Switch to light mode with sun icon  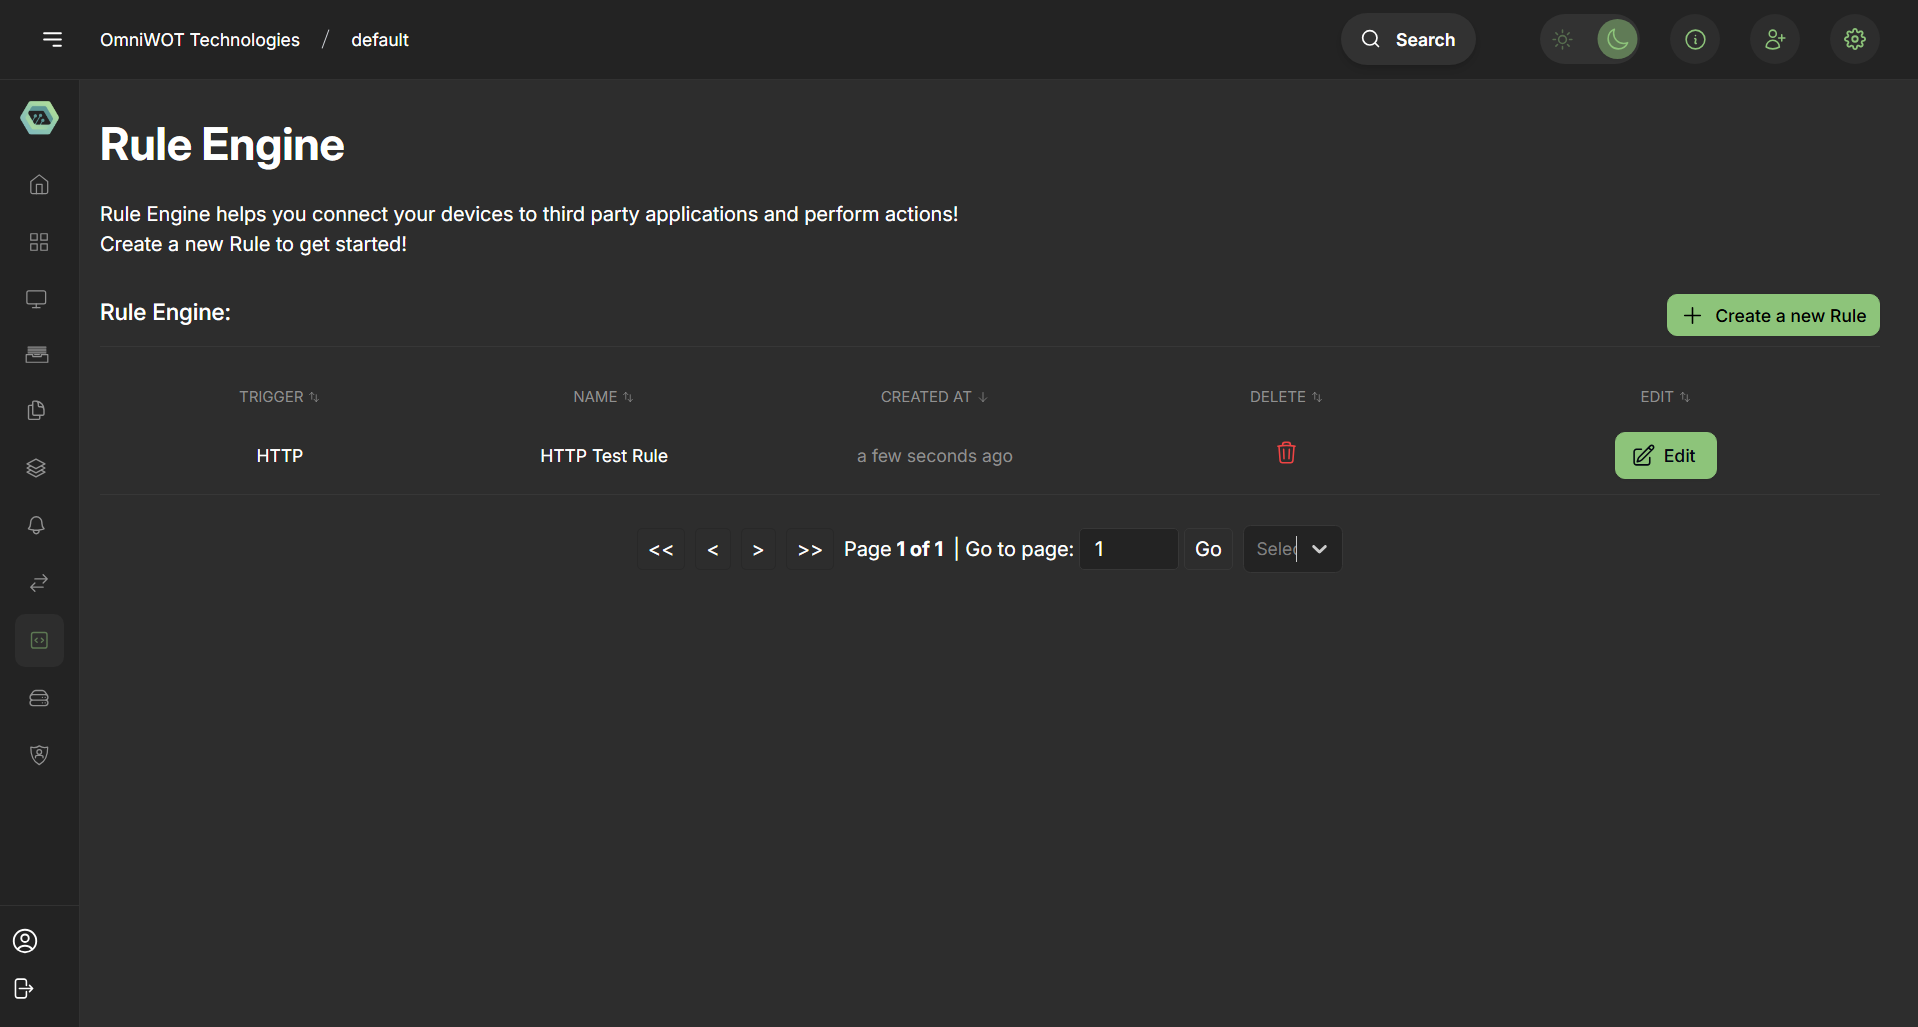pos(1562,40)
